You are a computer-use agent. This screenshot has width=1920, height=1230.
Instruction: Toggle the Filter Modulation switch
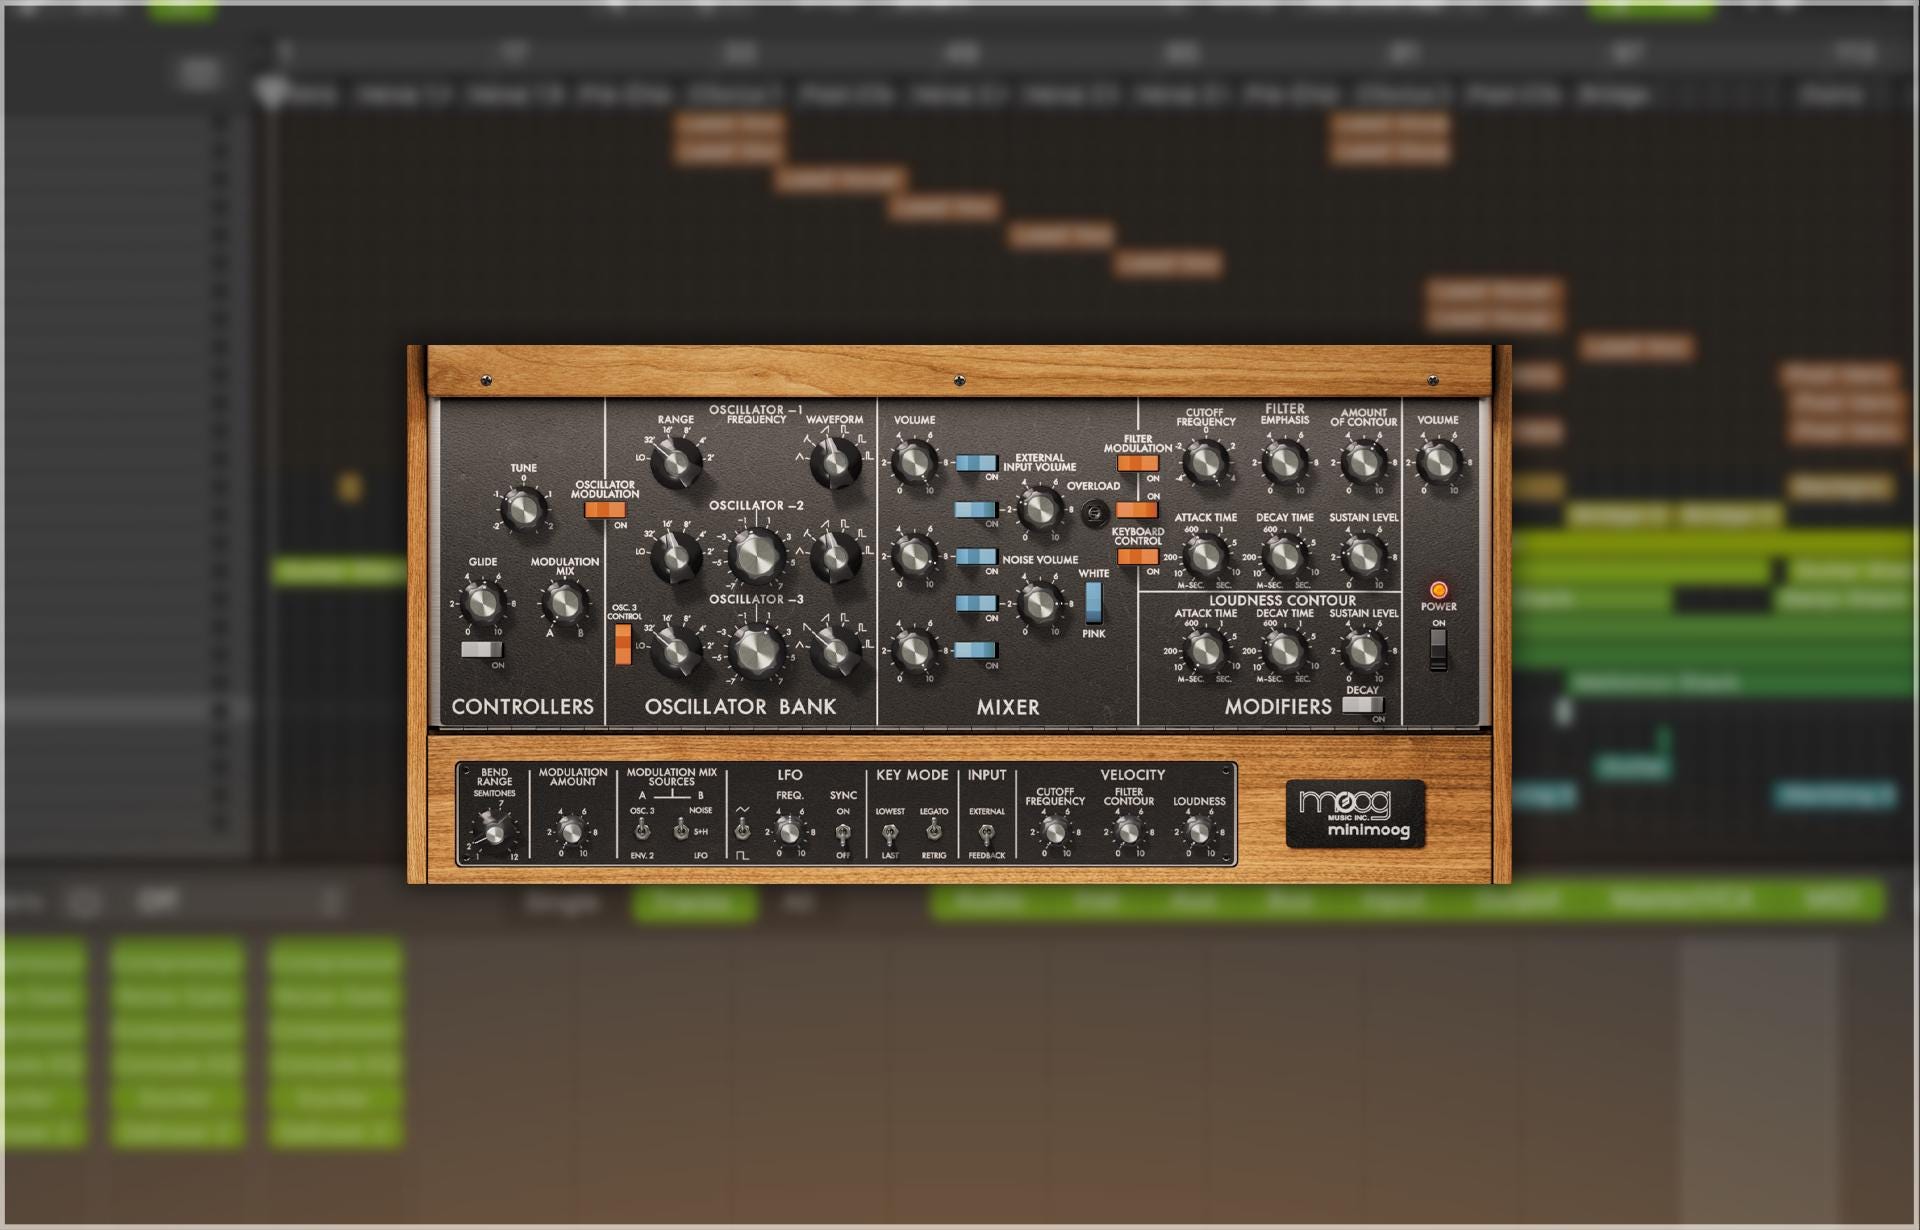pyautogui.click(x=1138, y=464)
